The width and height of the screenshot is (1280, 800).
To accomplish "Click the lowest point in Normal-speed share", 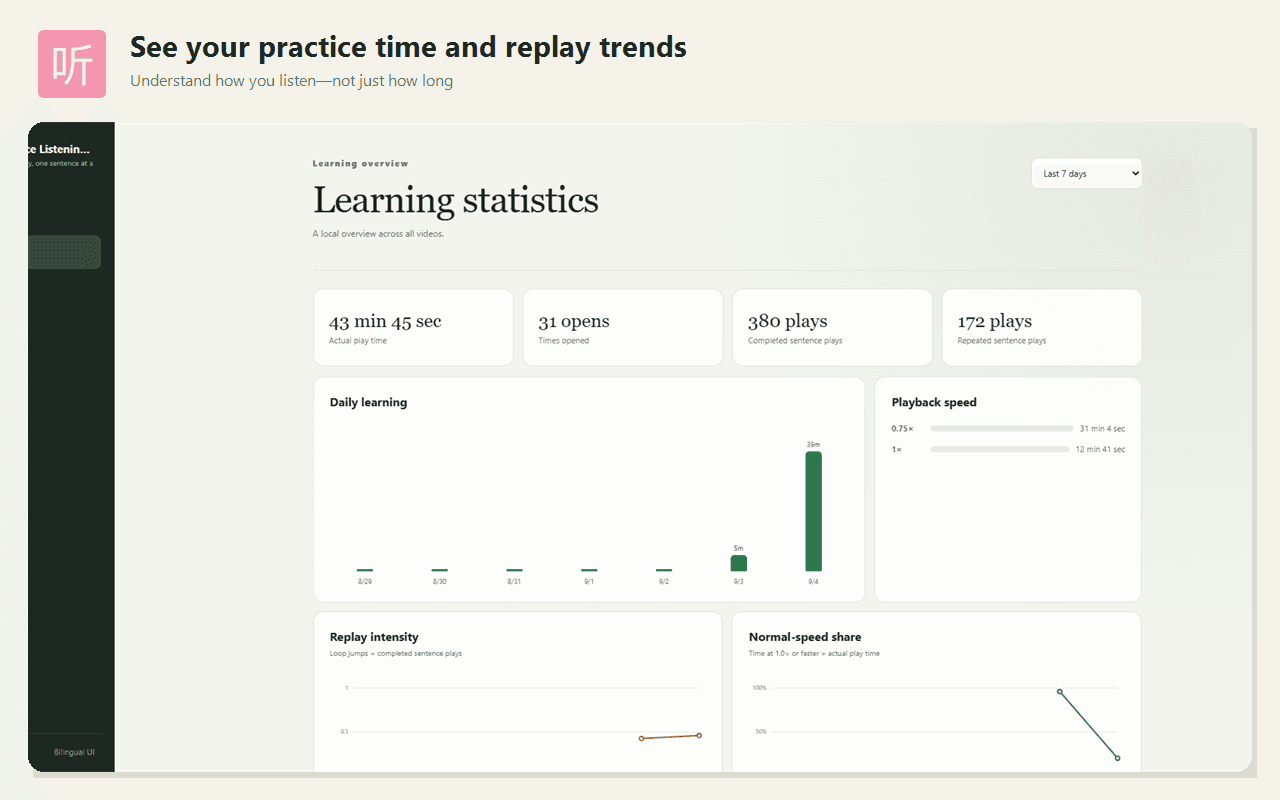I will [1117, 758].
